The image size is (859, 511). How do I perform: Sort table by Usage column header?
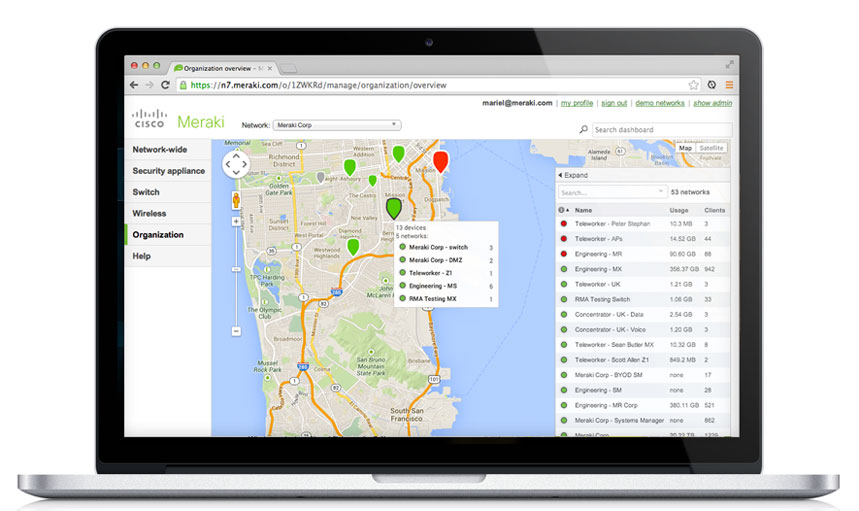(678, 210)
